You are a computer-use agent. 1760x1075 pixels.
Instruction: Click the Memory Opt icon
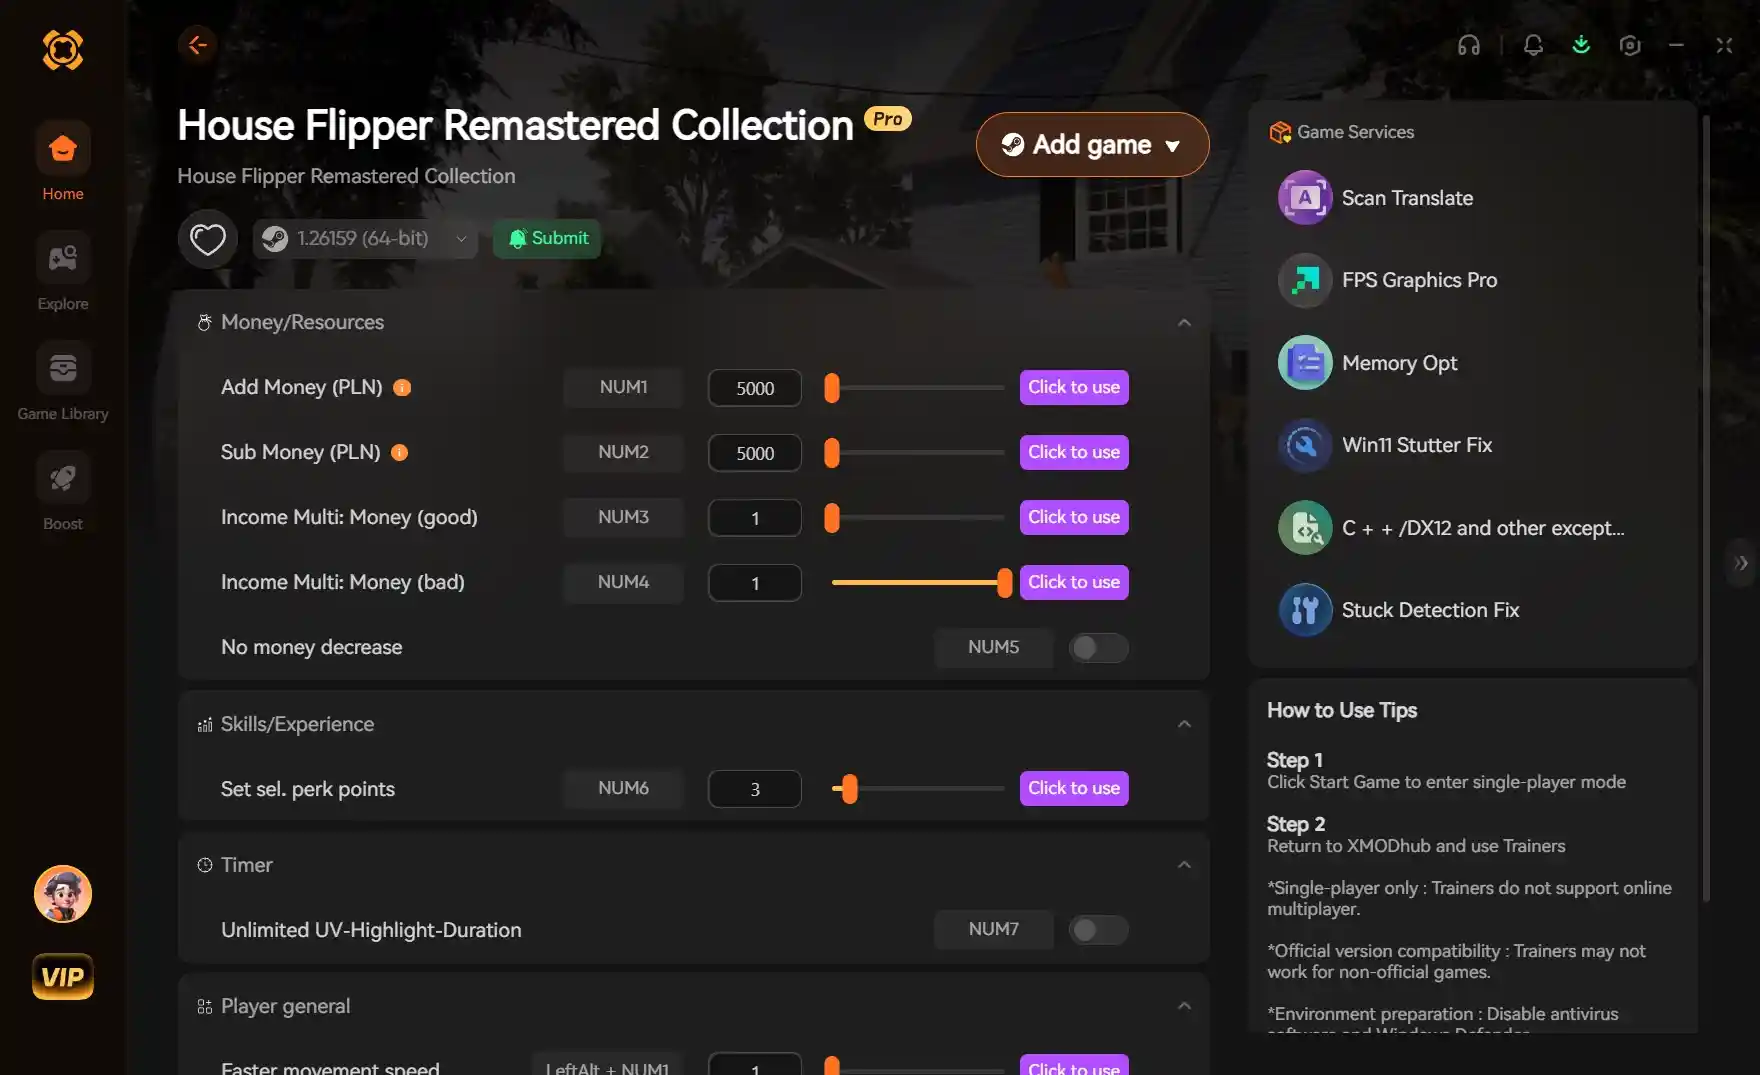(1305, 362)
